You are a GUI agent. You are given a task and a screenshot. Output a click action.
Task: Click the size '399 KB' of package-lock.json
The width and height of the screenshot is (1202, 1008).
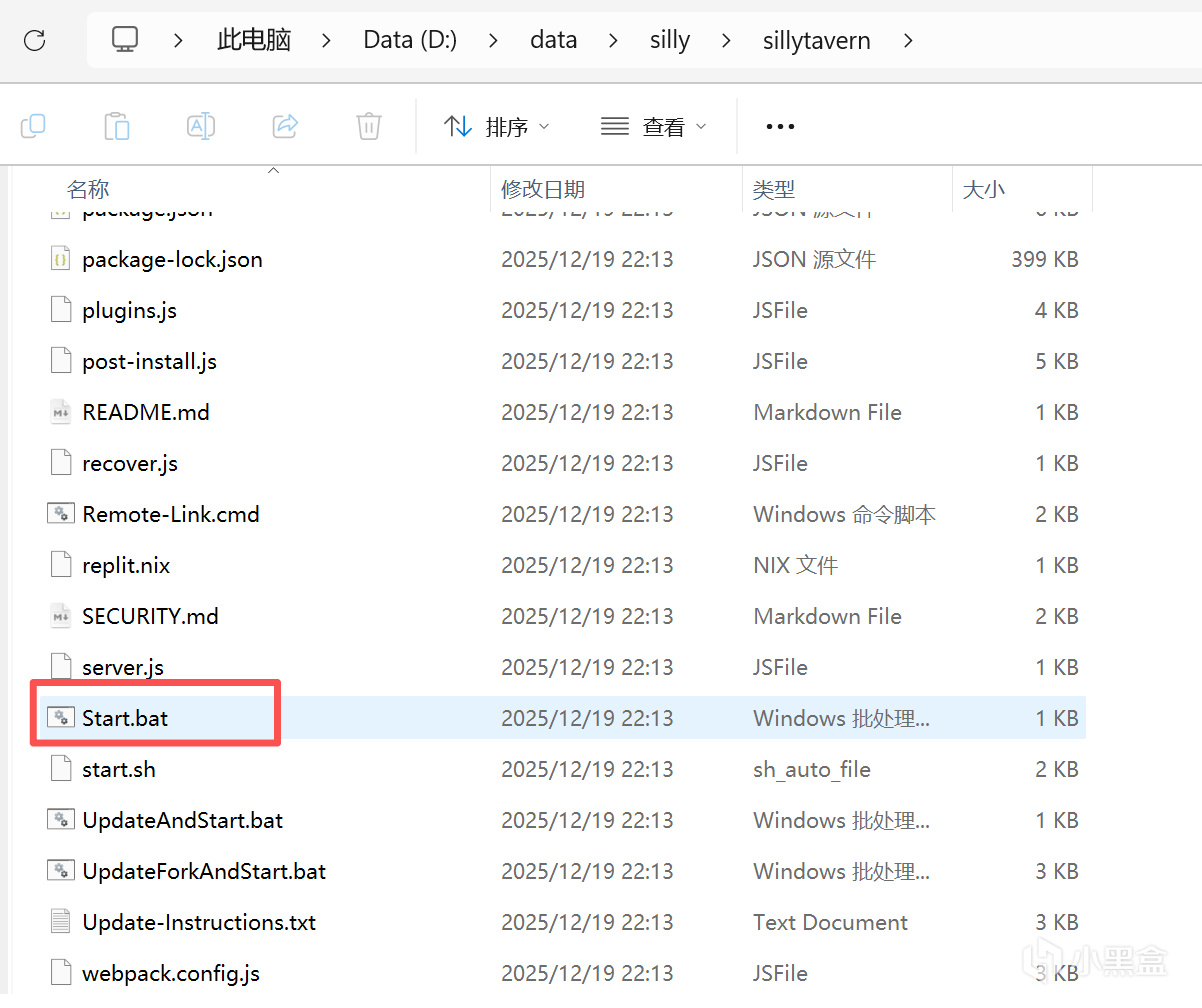click(1044, 259)
